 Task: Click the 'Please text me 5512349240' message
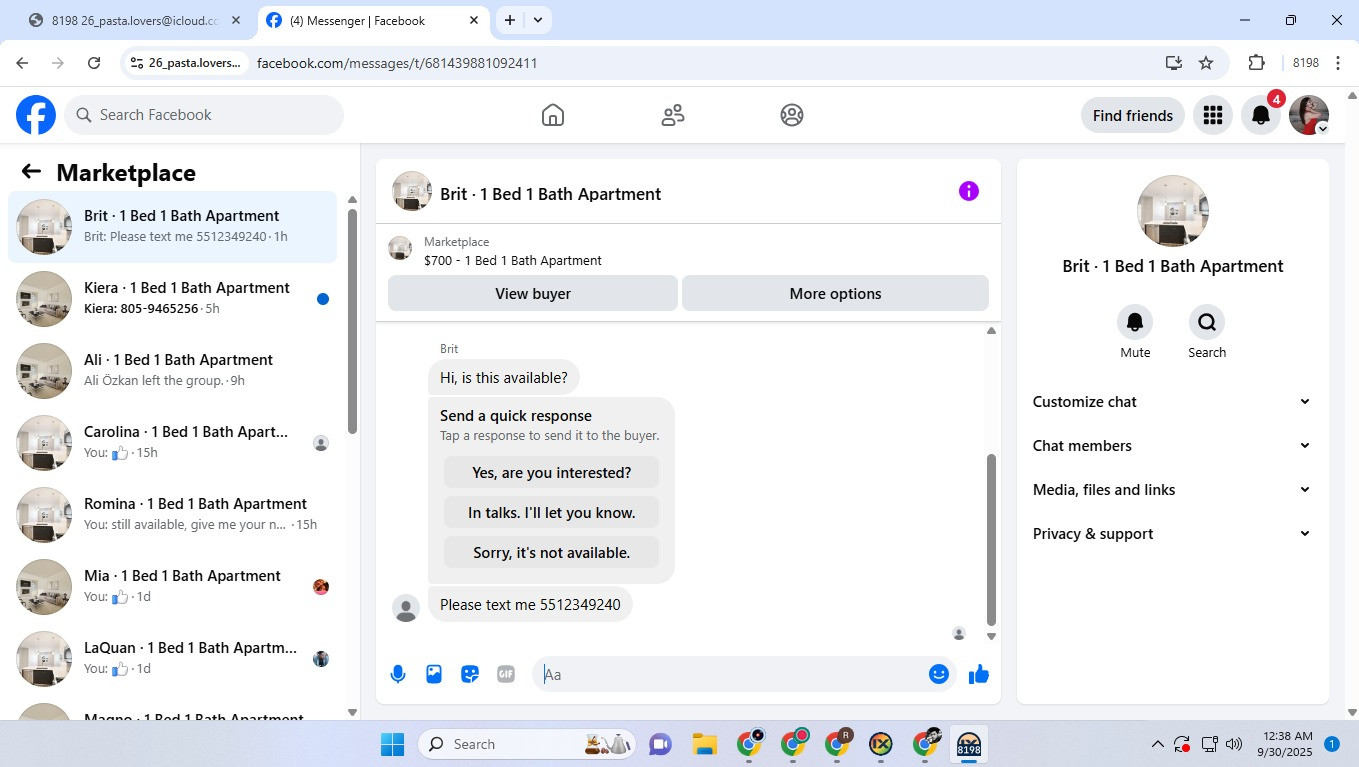coord(530,605)
